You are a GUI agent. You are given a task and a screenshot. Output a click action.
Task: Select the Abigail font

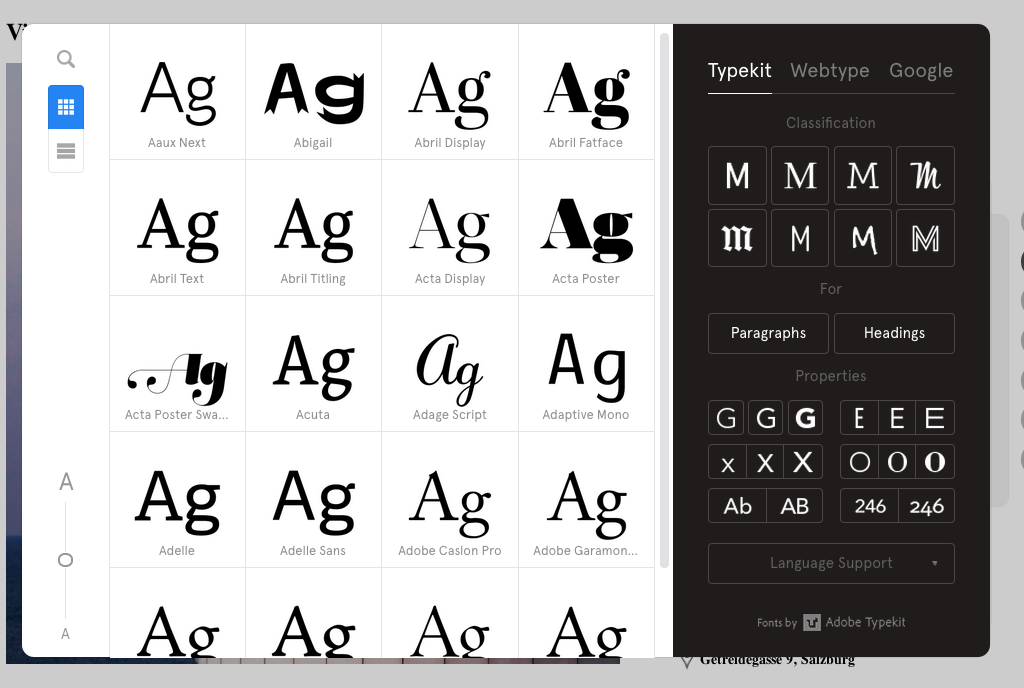coord(313,92)
